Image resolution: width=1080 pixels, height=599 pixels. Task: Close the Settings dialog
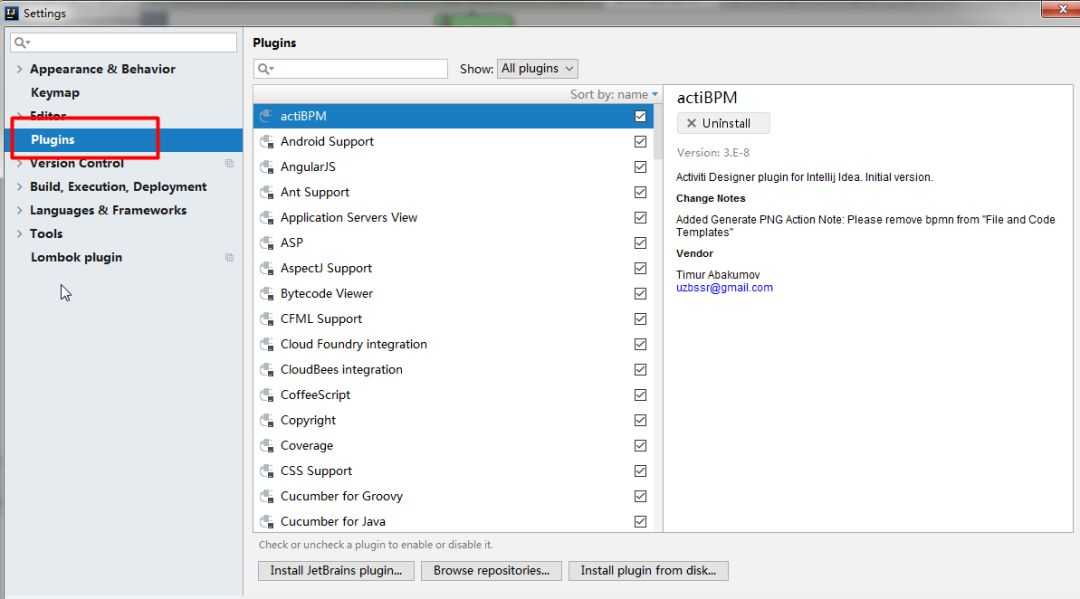pyautogui.click(x=1061, y=9)
